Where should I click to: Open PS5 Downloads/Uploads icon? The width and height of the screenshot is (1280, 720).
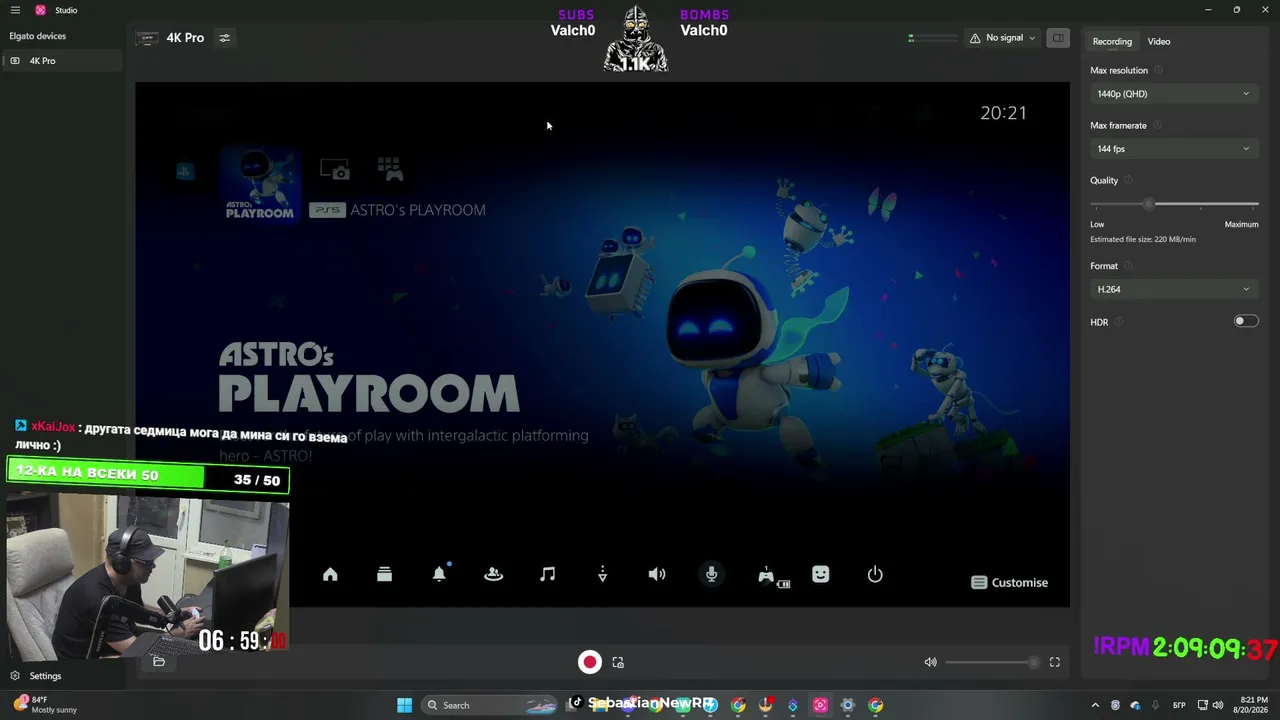click(602, 574)
